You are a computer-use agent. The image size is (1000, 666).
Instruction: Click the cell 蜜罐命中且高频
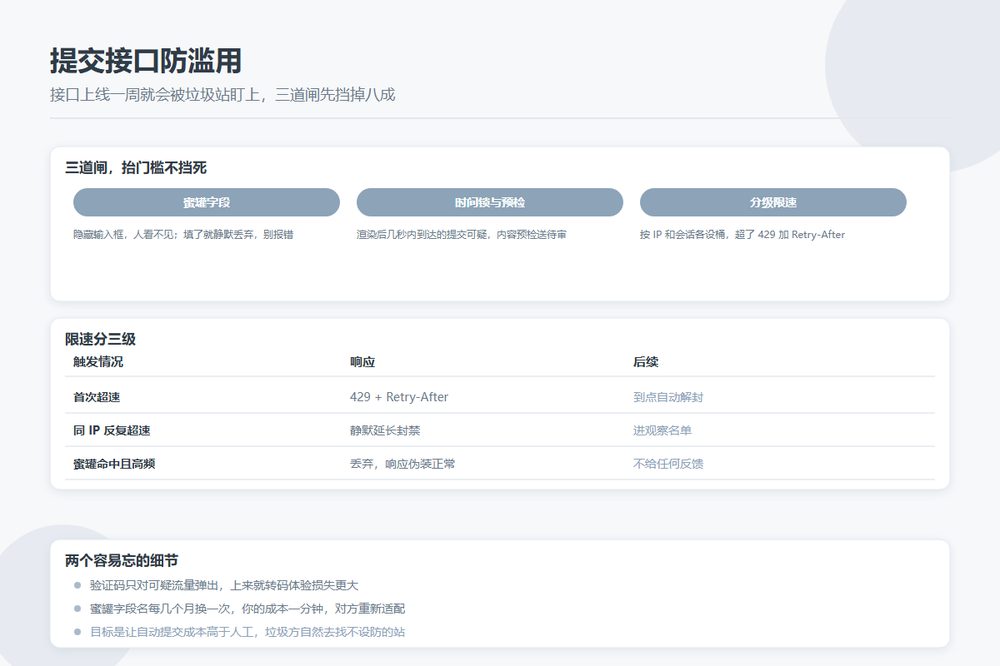click(x=114, y=464)
